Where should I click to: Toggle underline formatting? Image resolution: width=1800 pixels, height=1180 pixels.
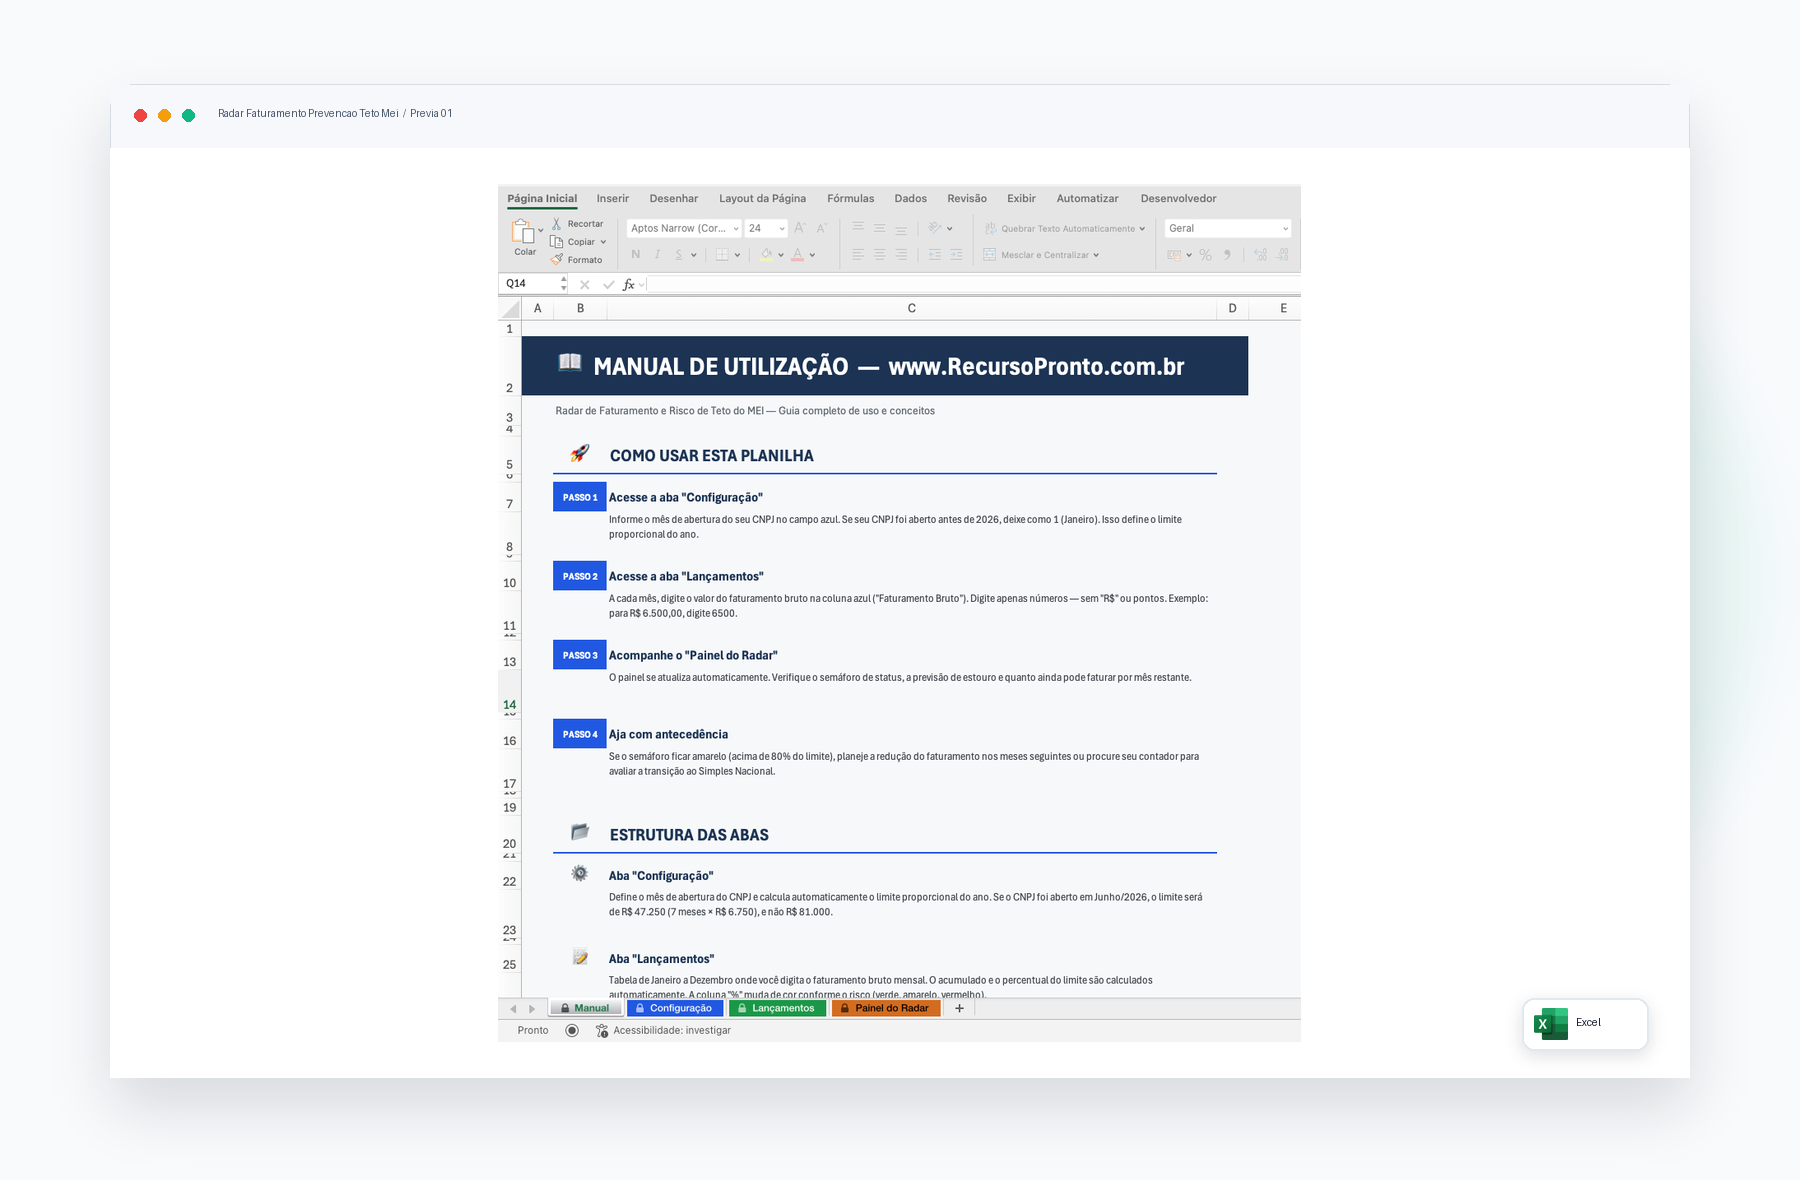(x=678, y=255)
